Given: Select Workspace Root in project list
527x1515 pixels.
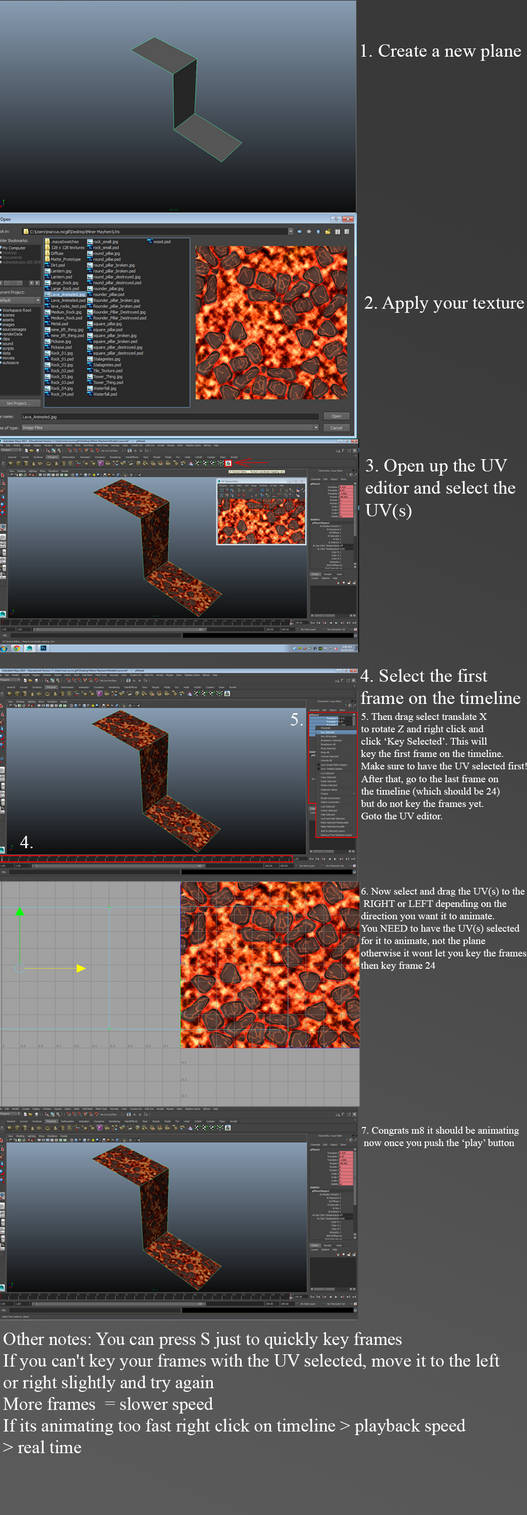Looking at the screenshot, I should pos(16,310).
